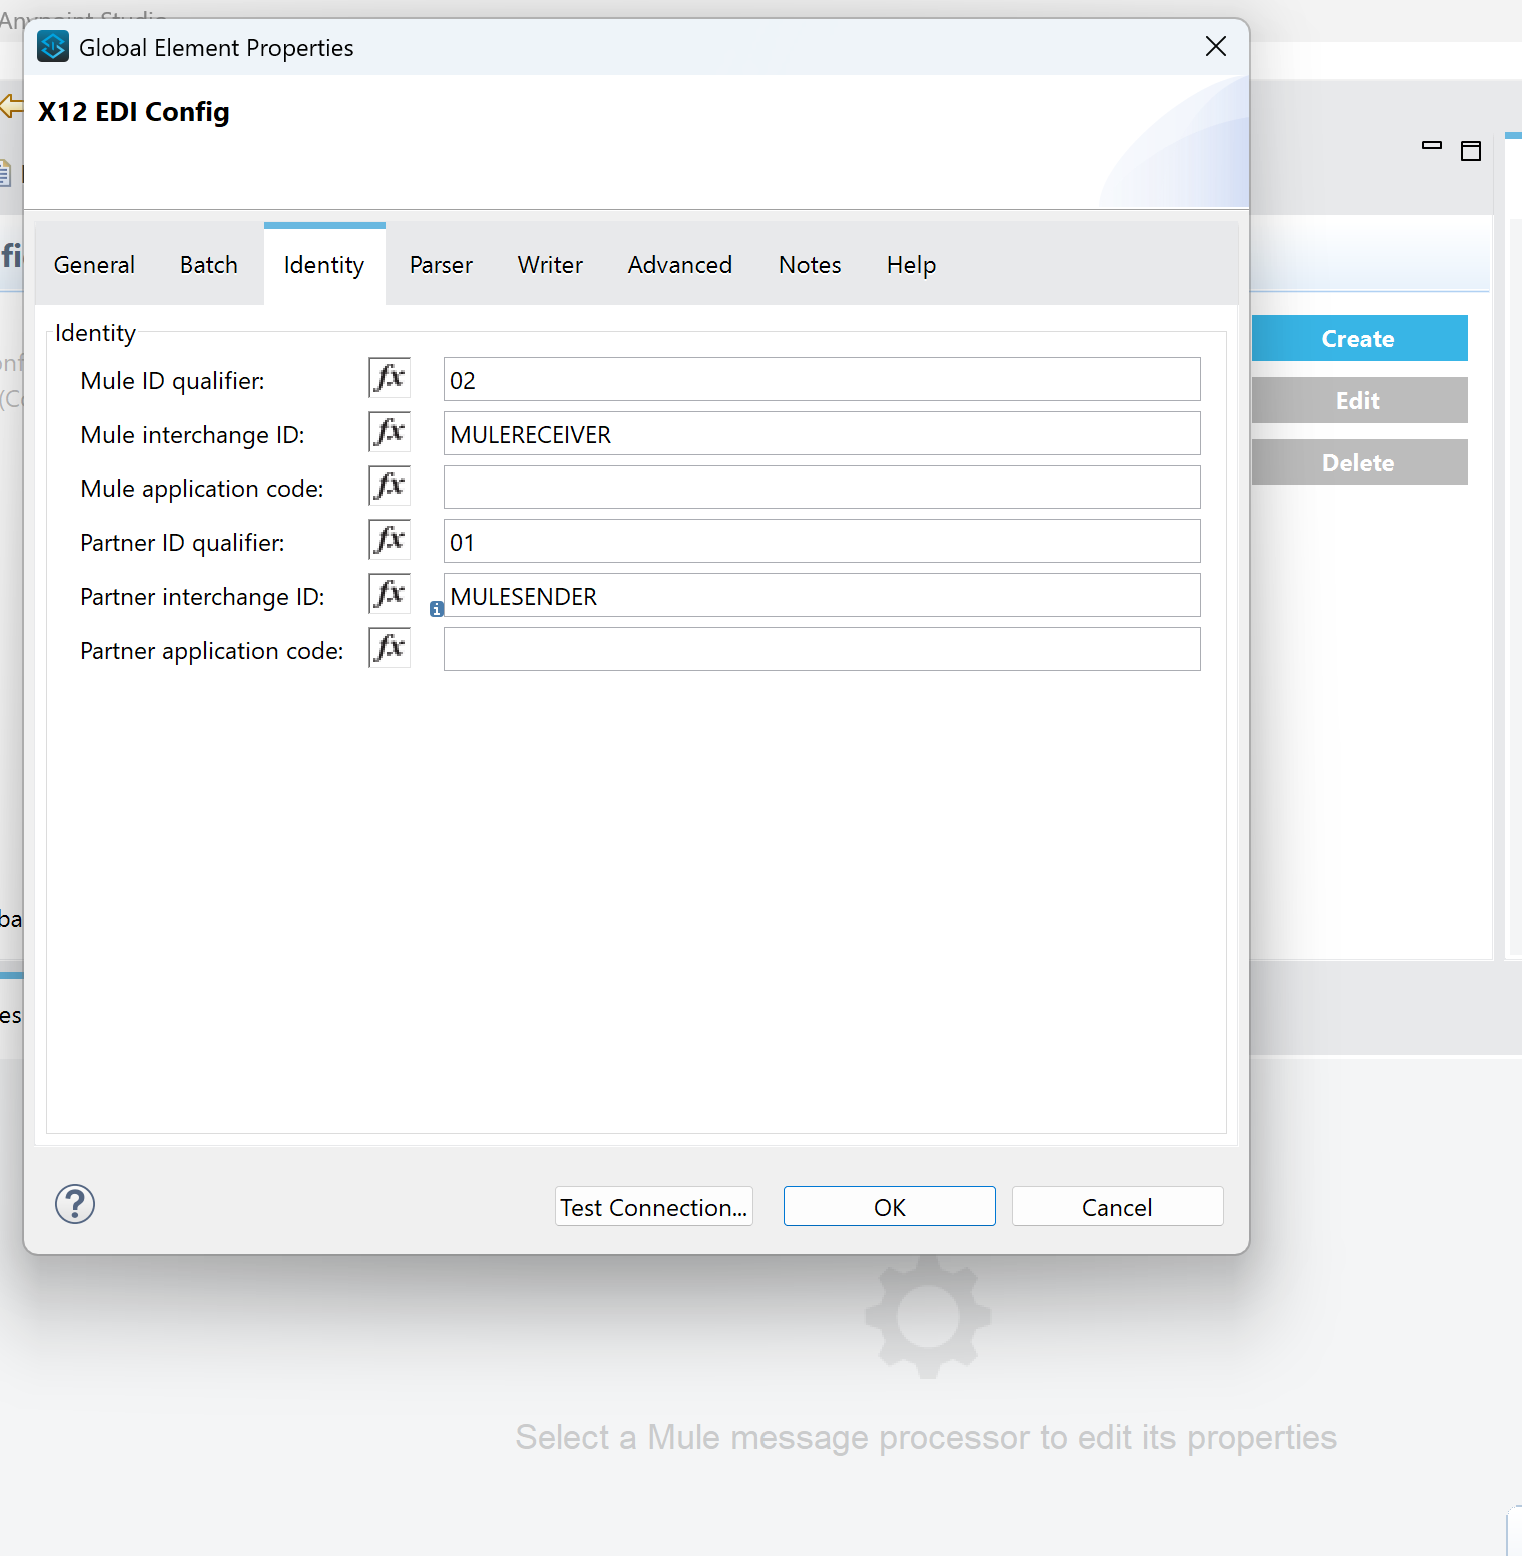The image size is (1522, 1556).
Task: Open expression editor for Partner interchange ID
Action: click(389, 594)
